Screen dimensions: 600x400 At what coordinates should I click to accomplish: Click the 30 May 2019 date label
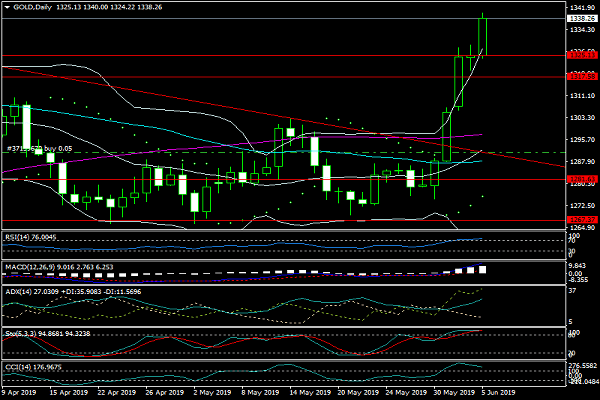(x=454, y=393)
